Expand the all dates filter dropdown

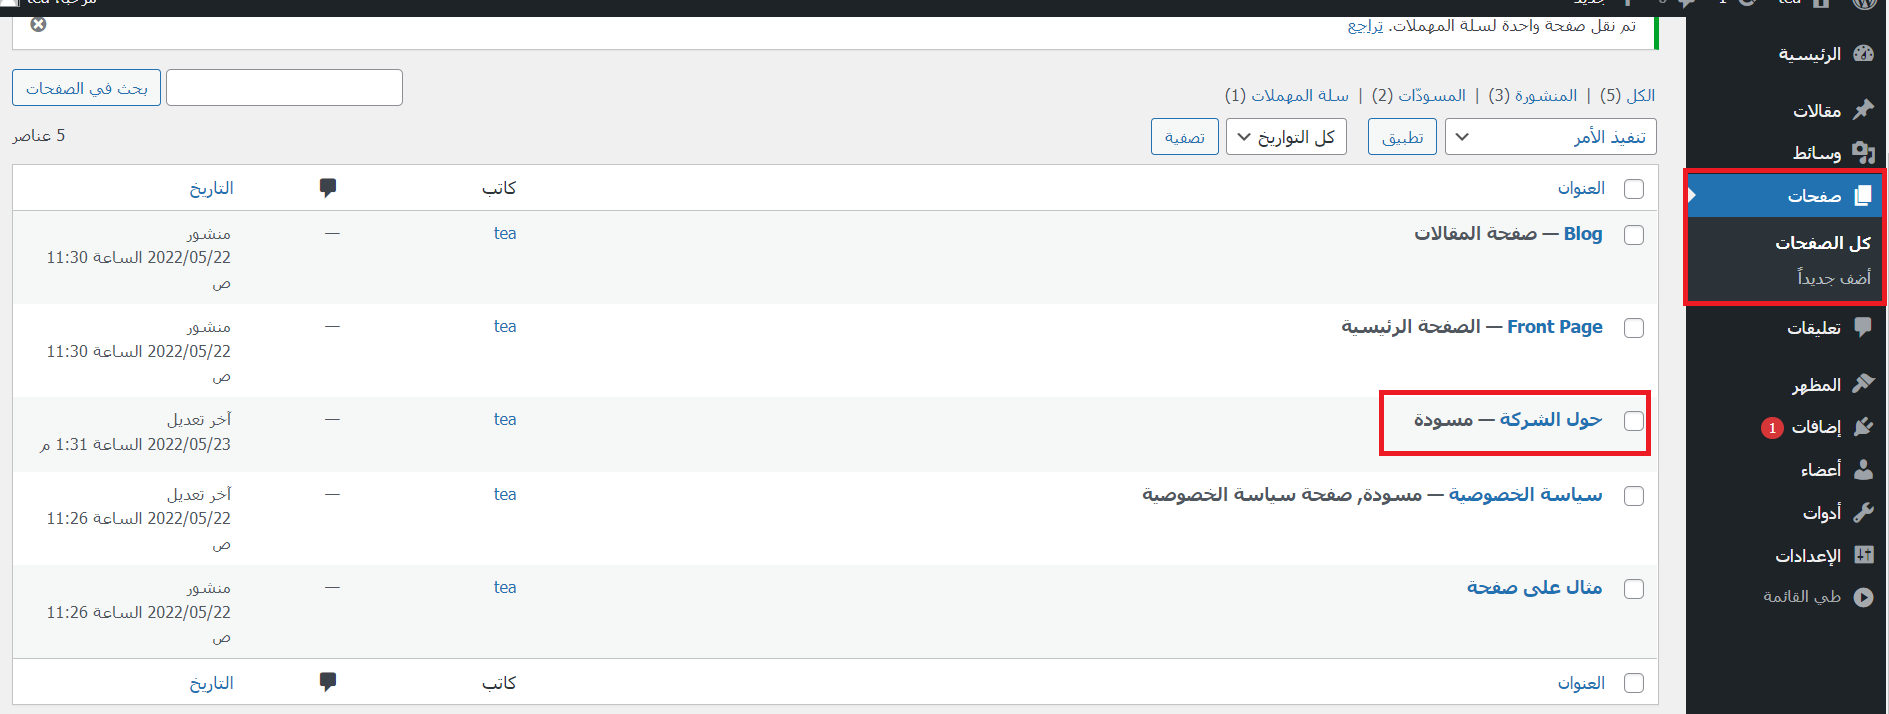tap(1286, 137)
